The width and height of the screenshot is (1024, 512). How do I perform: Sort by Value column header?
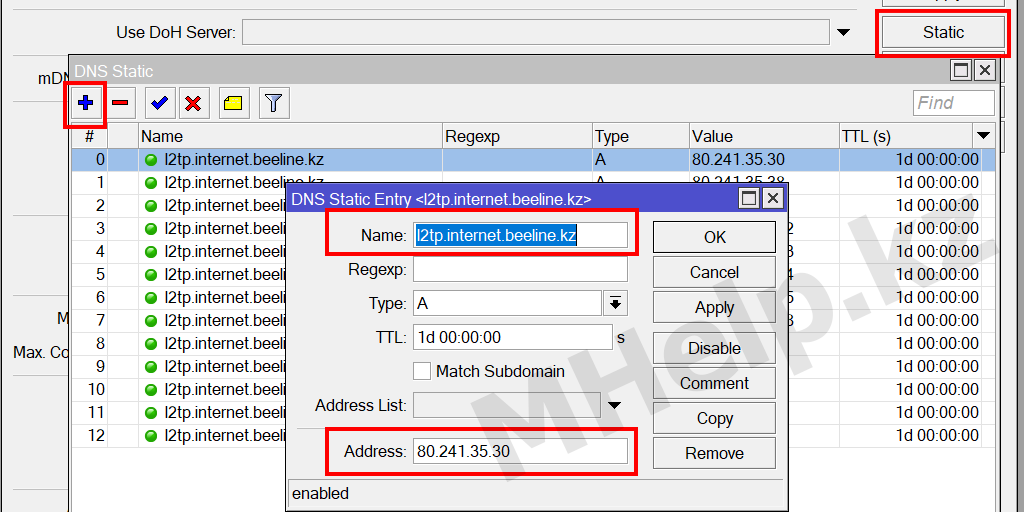(x=764, y=136)
